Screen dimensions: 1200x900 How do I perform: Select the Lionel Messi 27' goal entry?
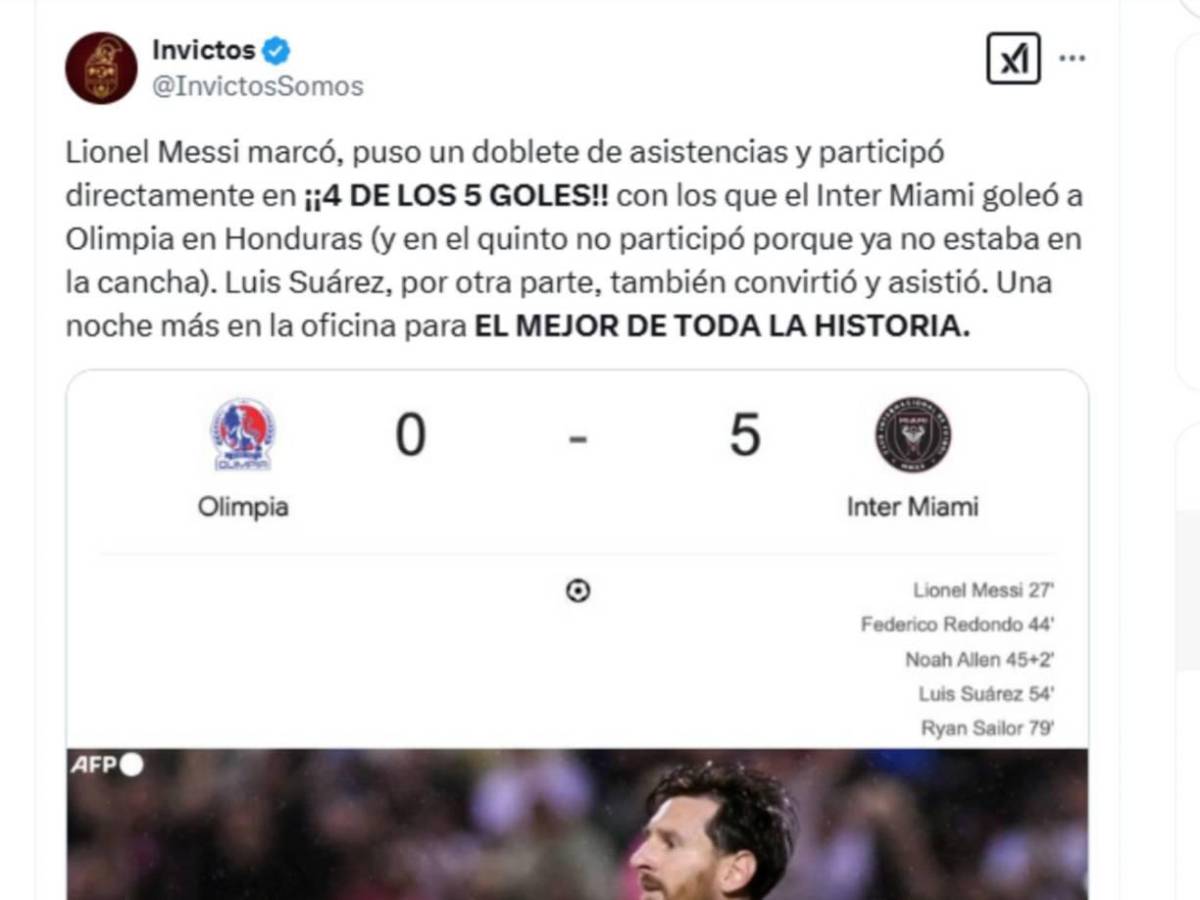click(984, 591)
